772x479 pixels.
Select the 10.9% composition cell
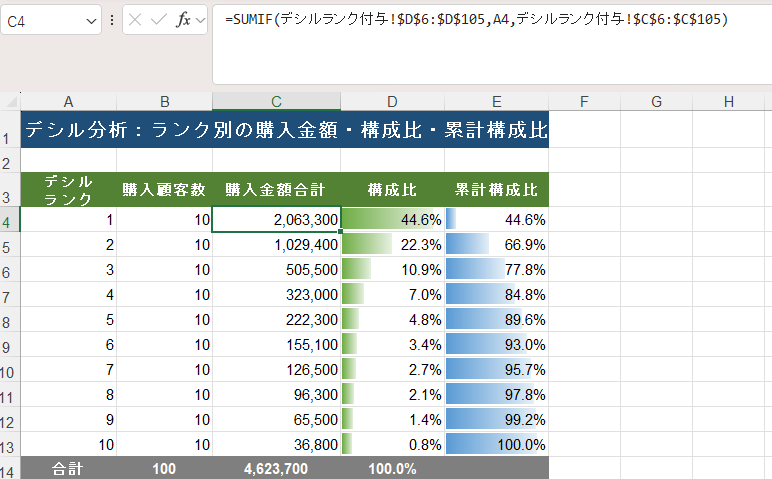[392, 270]
